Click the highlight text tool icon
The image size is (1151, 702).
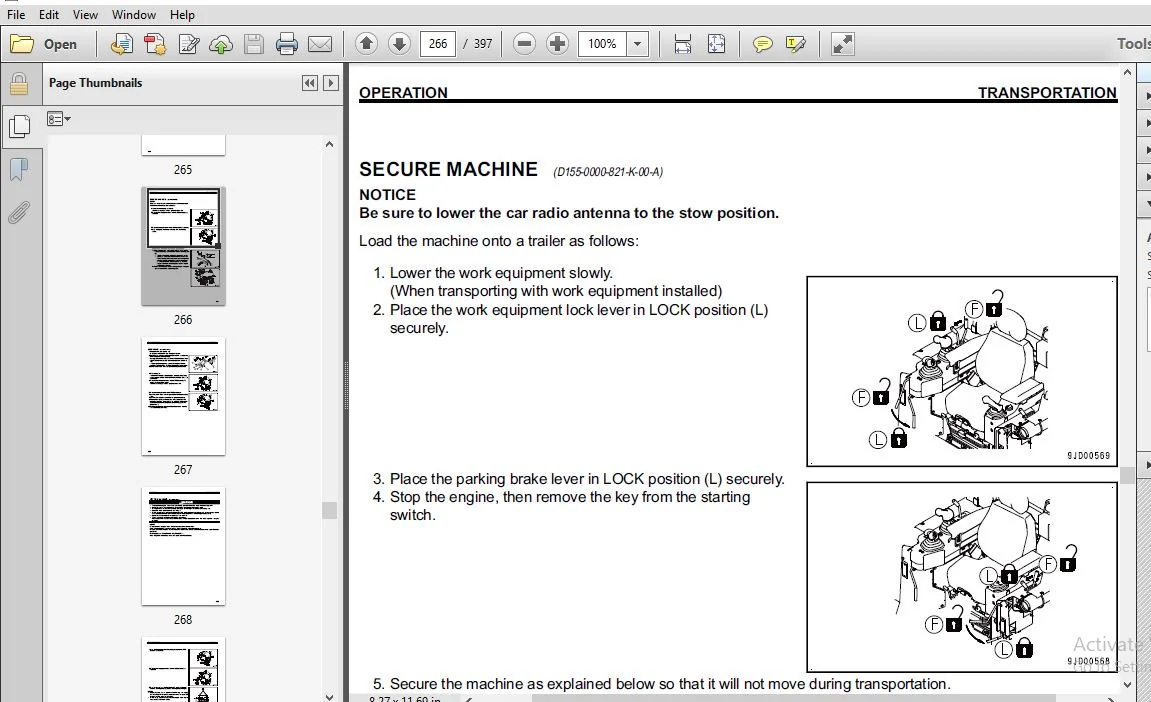(x=796, y=44)
